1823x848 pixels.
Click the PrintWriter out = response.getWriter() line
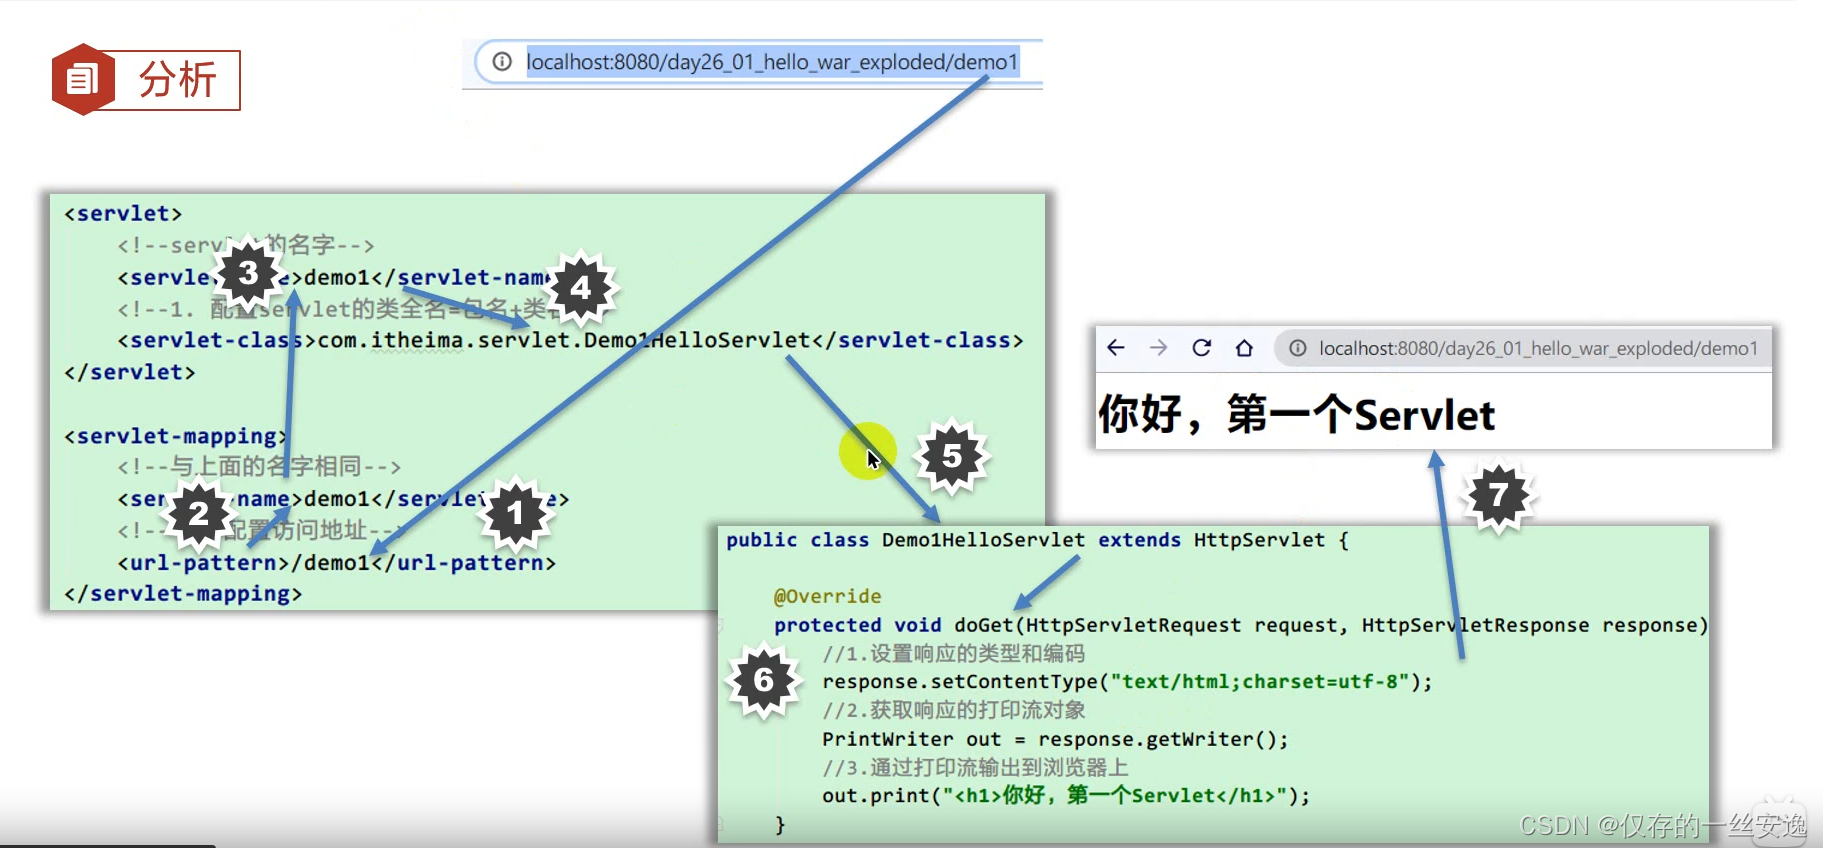tap(1055, 739)
